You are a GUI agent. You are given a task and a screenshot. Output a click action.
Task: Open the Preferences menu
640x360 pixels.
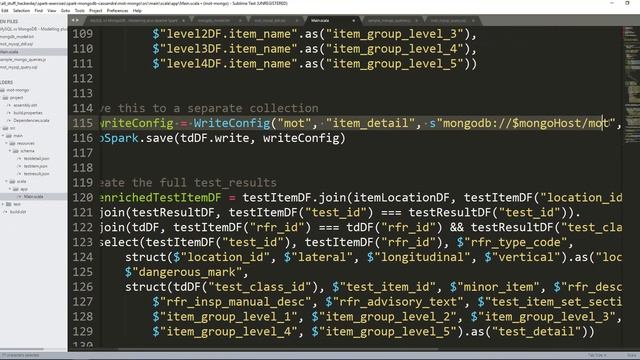click(x=117, y=11)
